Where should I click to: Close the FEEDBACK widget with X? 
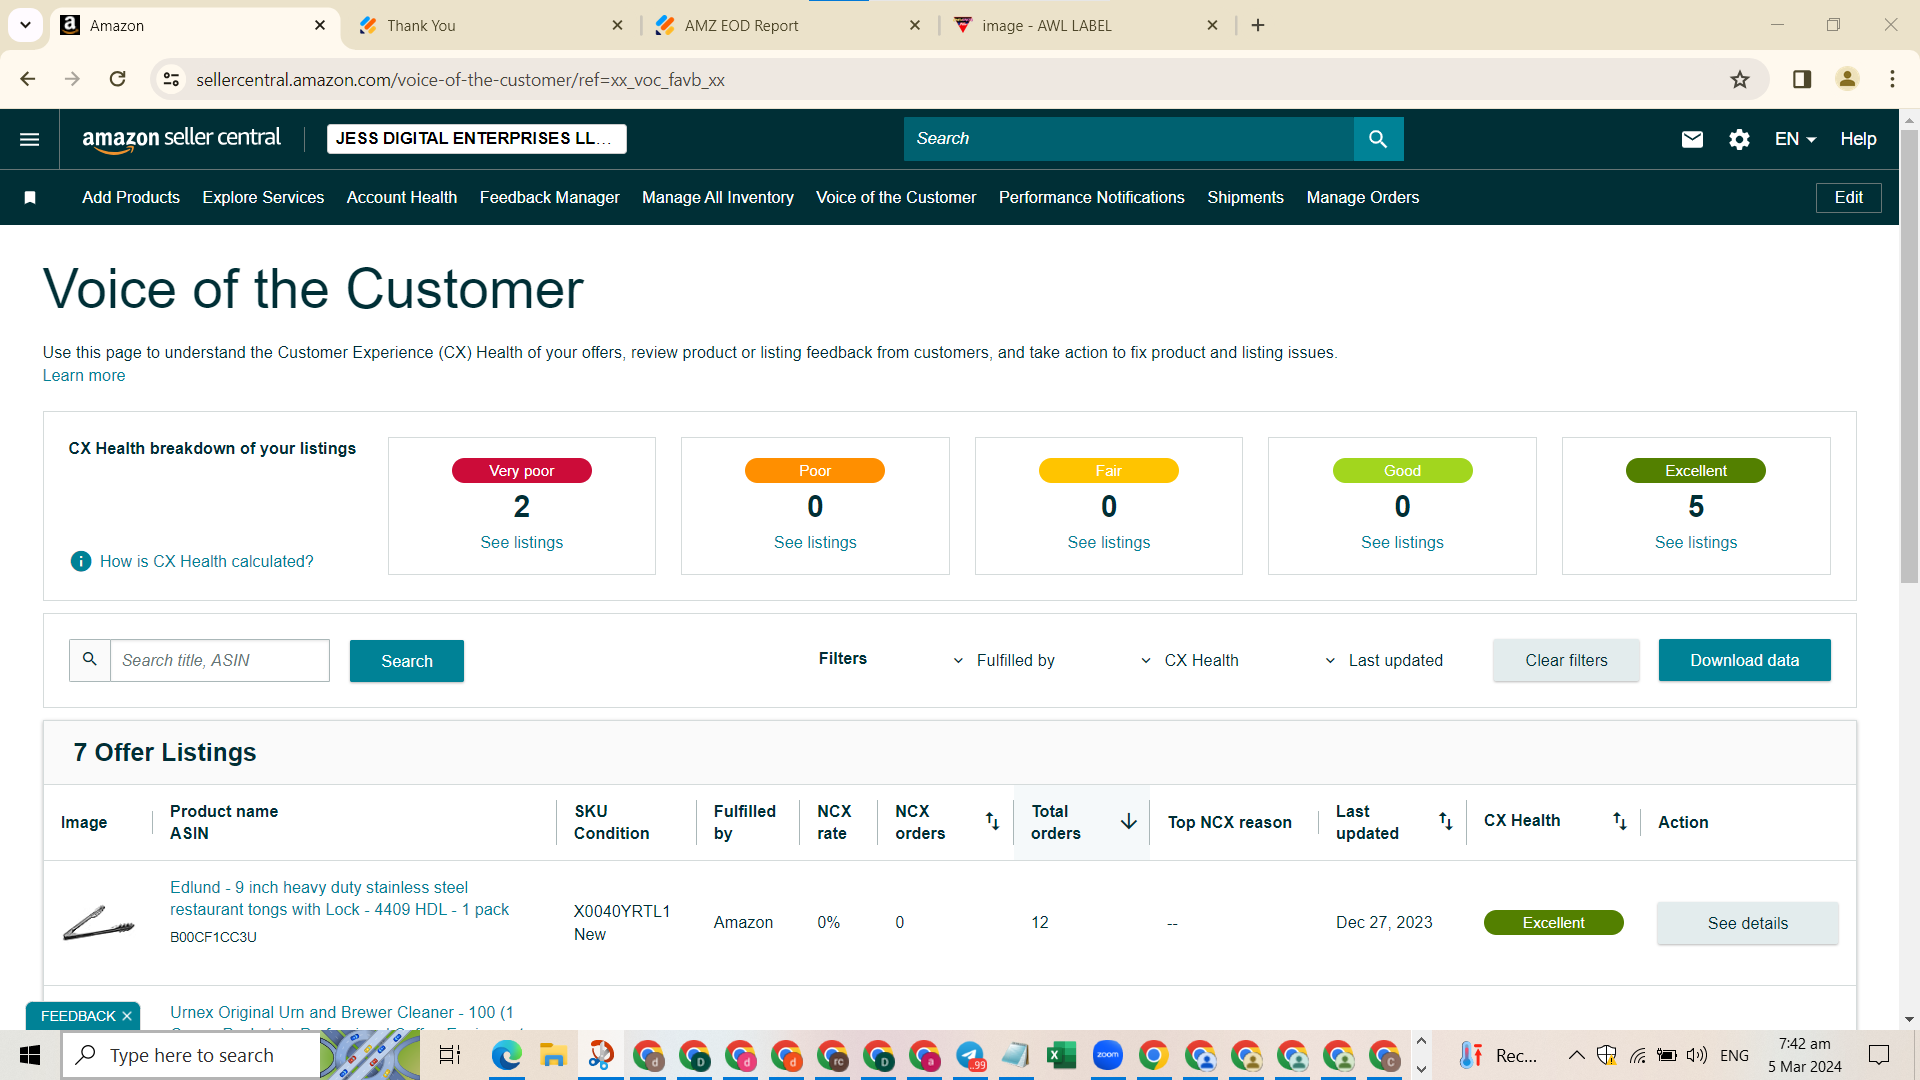(127, 1016)
